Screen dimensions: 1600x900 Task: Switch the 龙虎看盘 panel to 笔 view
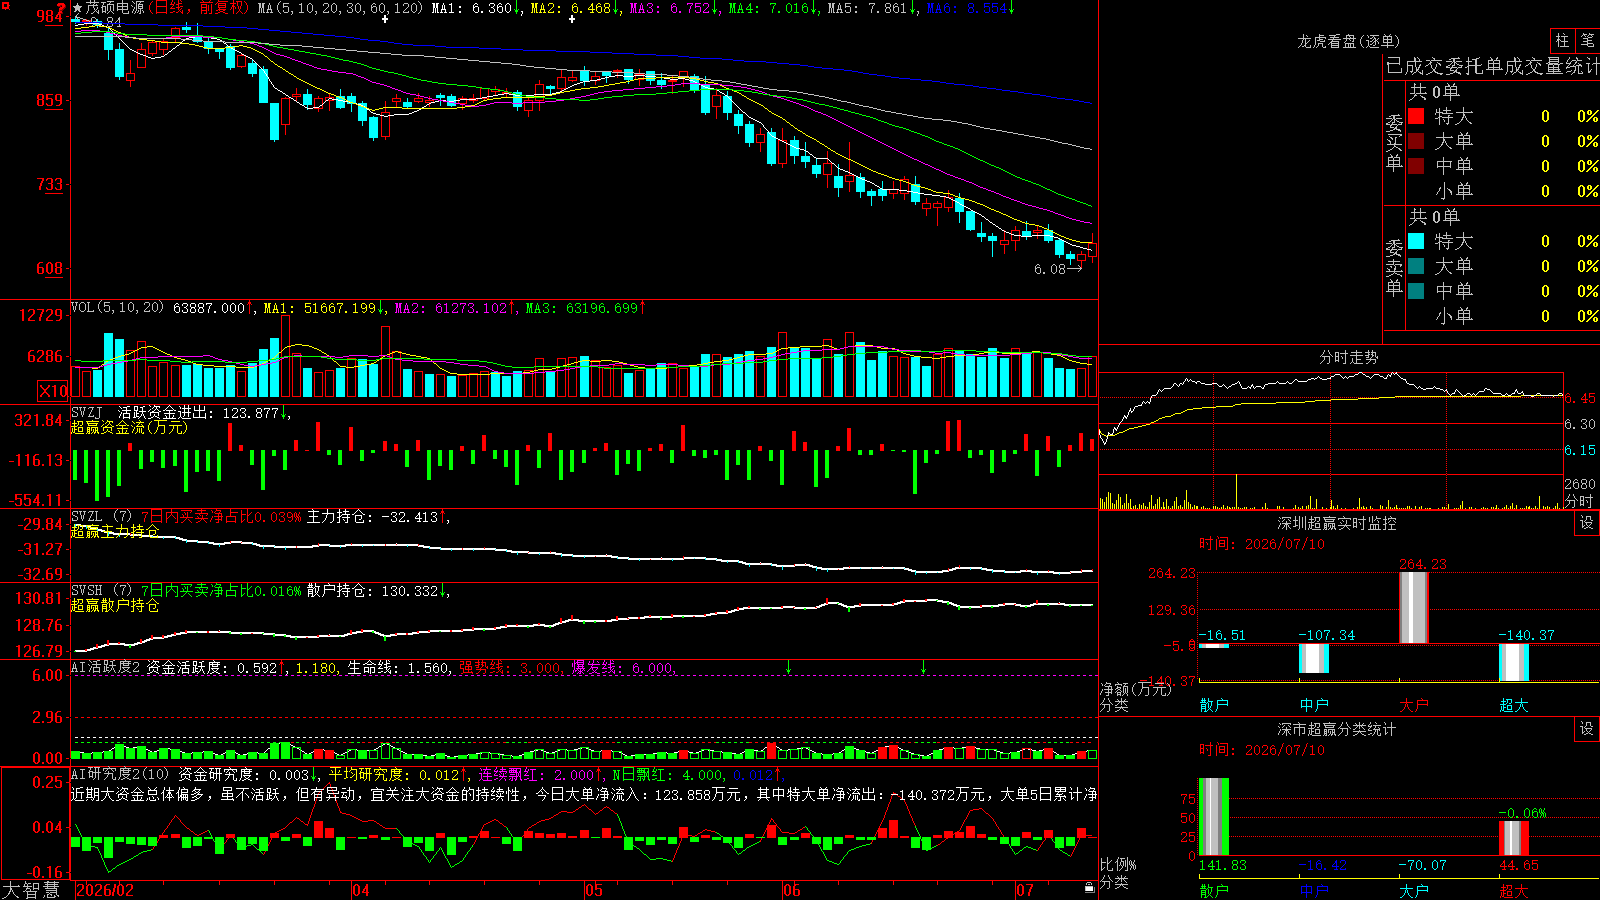pyautogui.click(x=1587, y=40)
